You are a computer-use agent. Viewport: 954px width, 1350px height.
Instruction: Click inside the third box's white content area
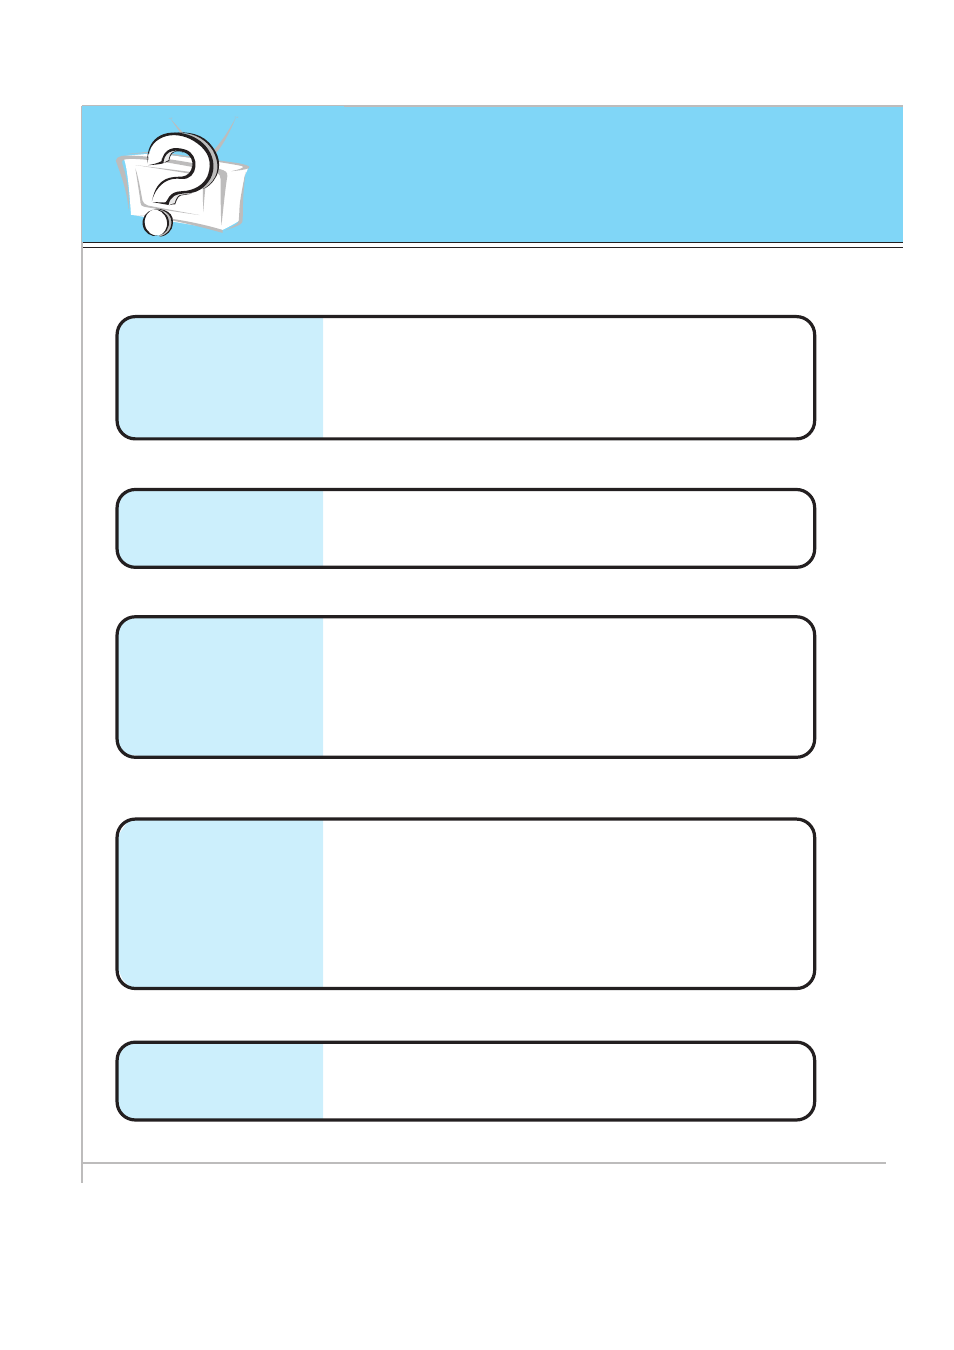568,687
